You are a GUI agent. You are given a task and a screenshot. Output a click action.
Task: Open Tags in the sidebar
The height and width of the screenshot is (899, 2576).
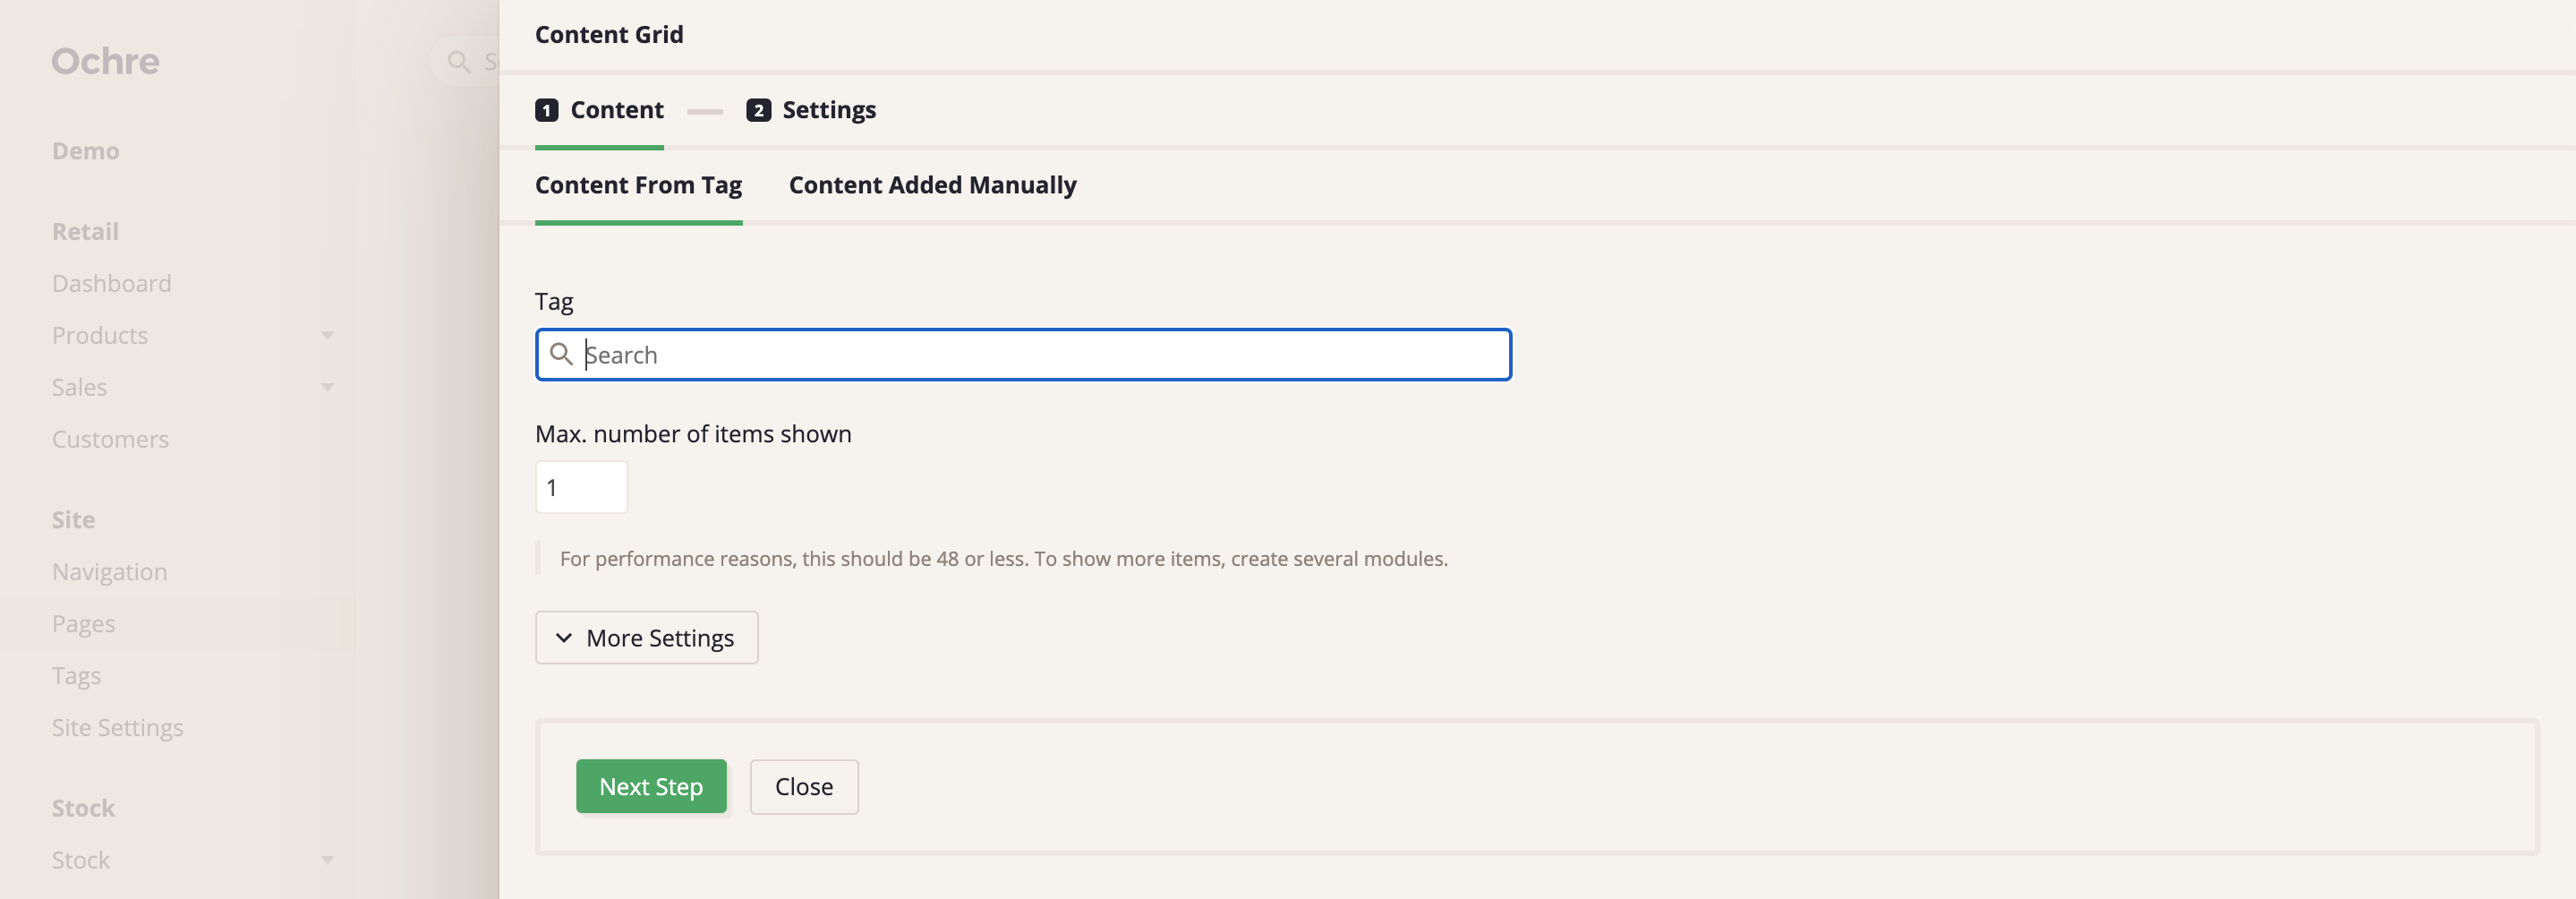76,676
